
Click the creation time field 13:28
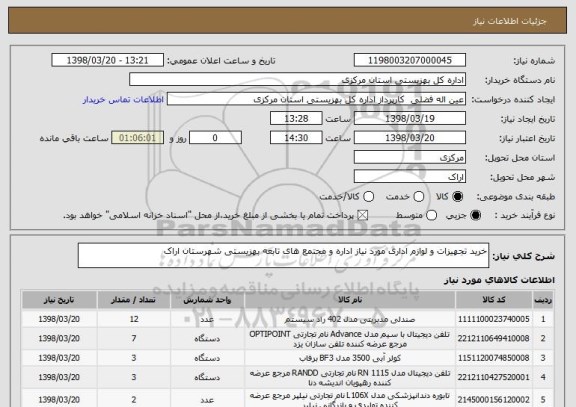296,119
